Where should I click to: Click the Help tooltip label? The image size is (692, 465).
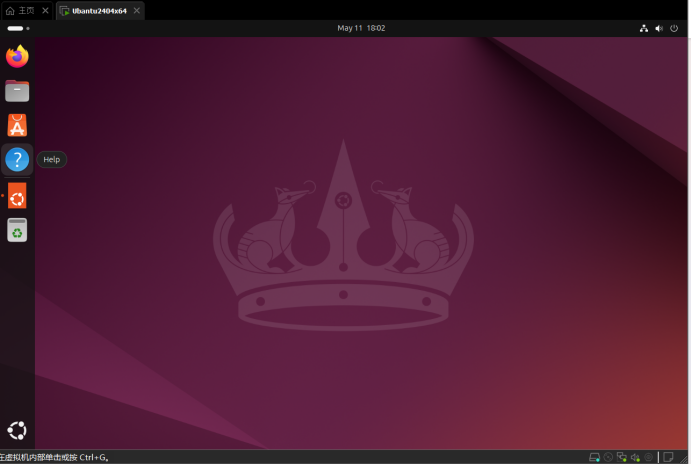click(x=52, y=160)
